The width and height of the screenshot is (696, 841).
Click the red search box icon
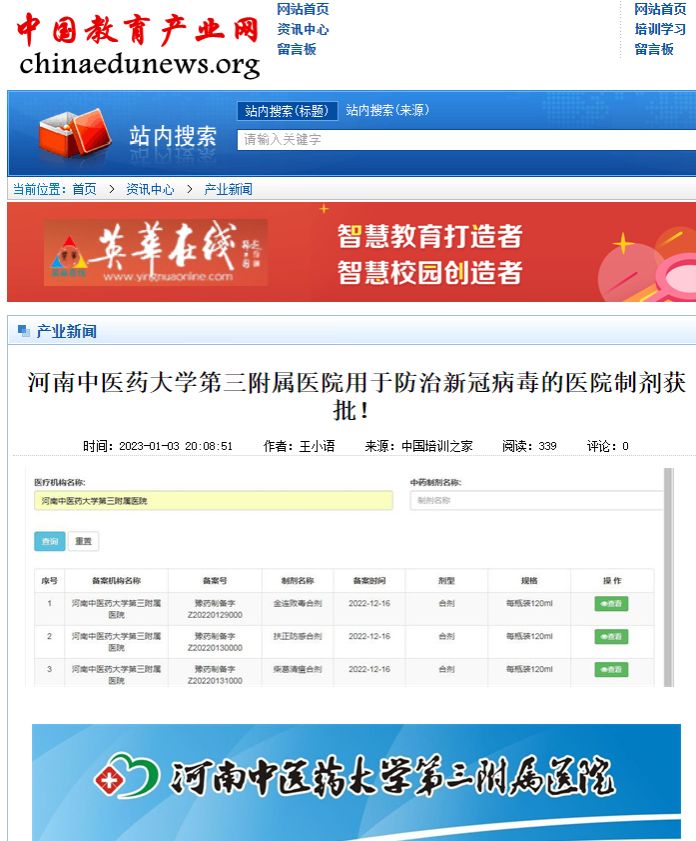[x=76, y=133]
